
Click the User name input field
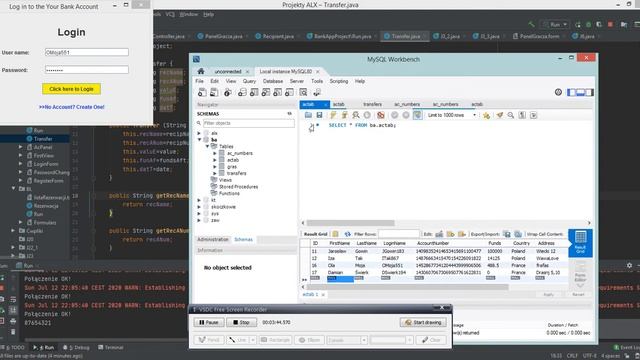pyautogui.click(x=87, y=52)
